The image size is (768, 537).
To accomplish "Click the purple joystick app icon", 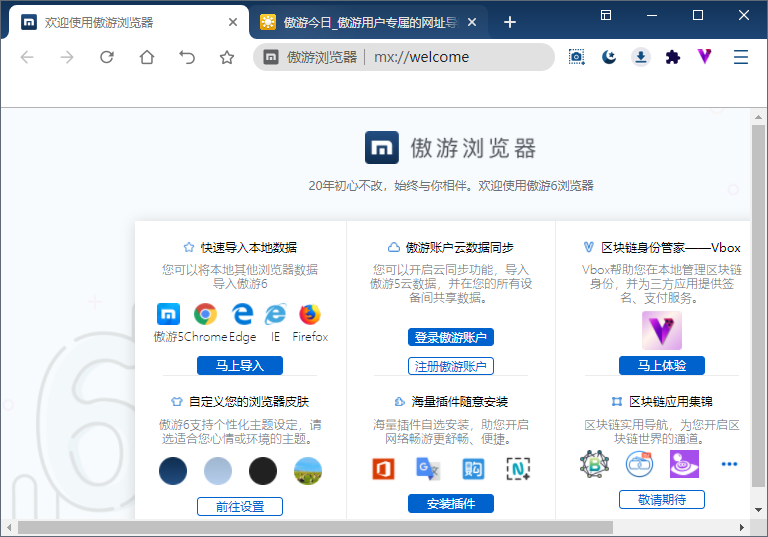I will 684,464.
